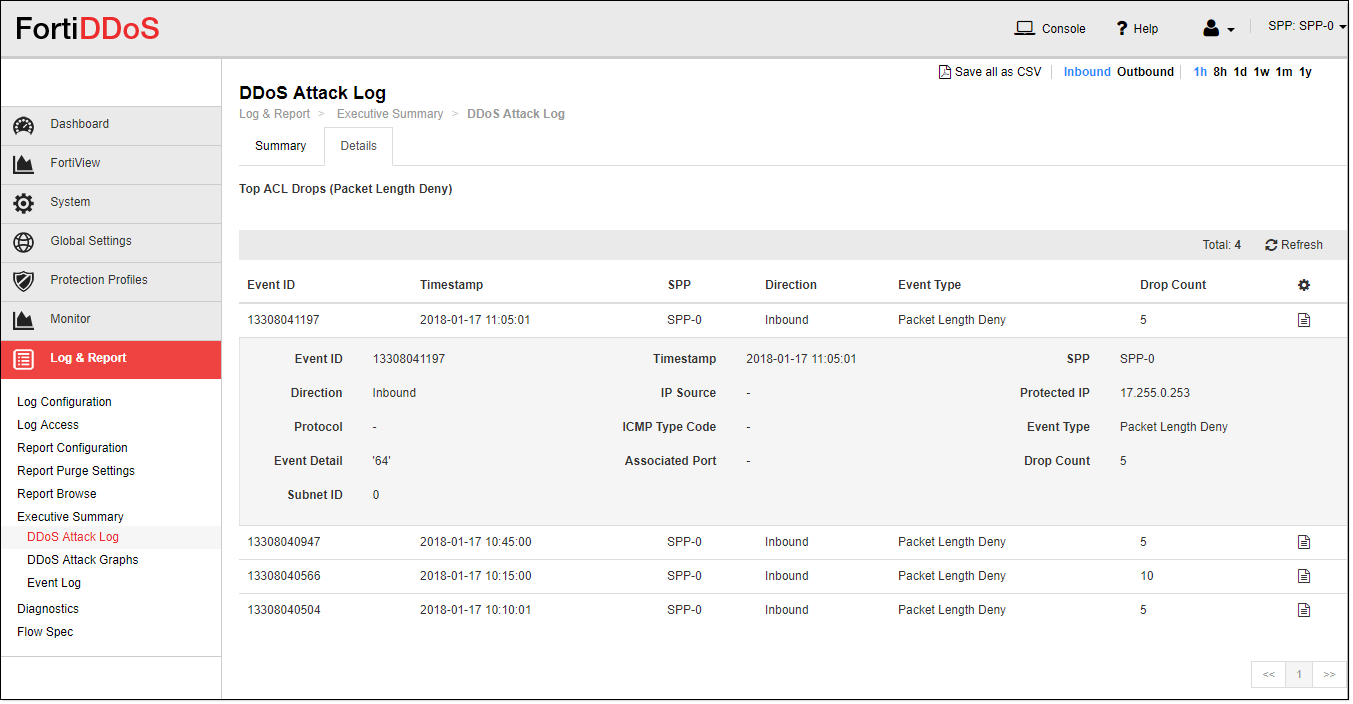Select the 1w time range

tap(1262, 71)
